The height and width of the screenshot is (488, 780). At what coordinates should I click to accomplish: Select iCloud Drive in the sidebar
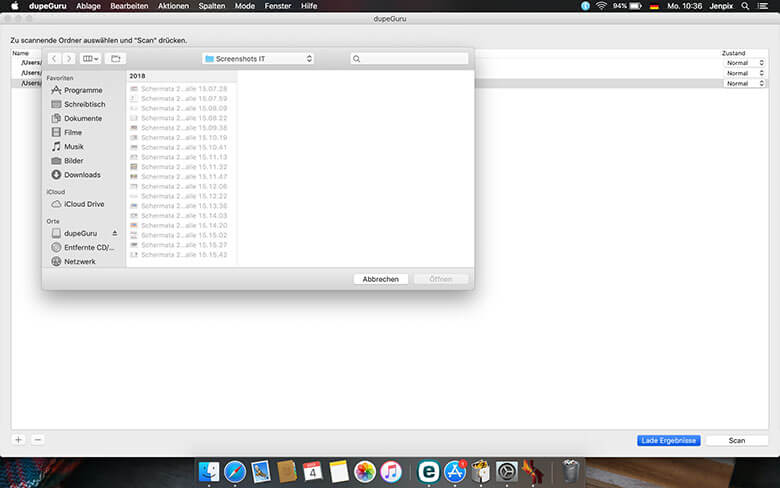coord(83,204)
